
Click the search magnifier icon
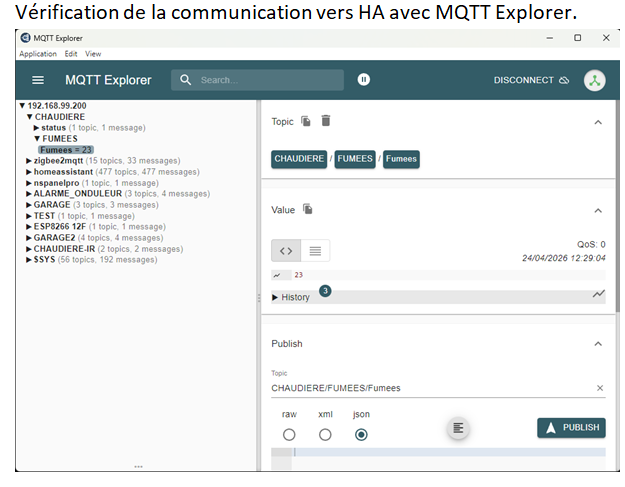pyautogui.click(x=185, y=80)
